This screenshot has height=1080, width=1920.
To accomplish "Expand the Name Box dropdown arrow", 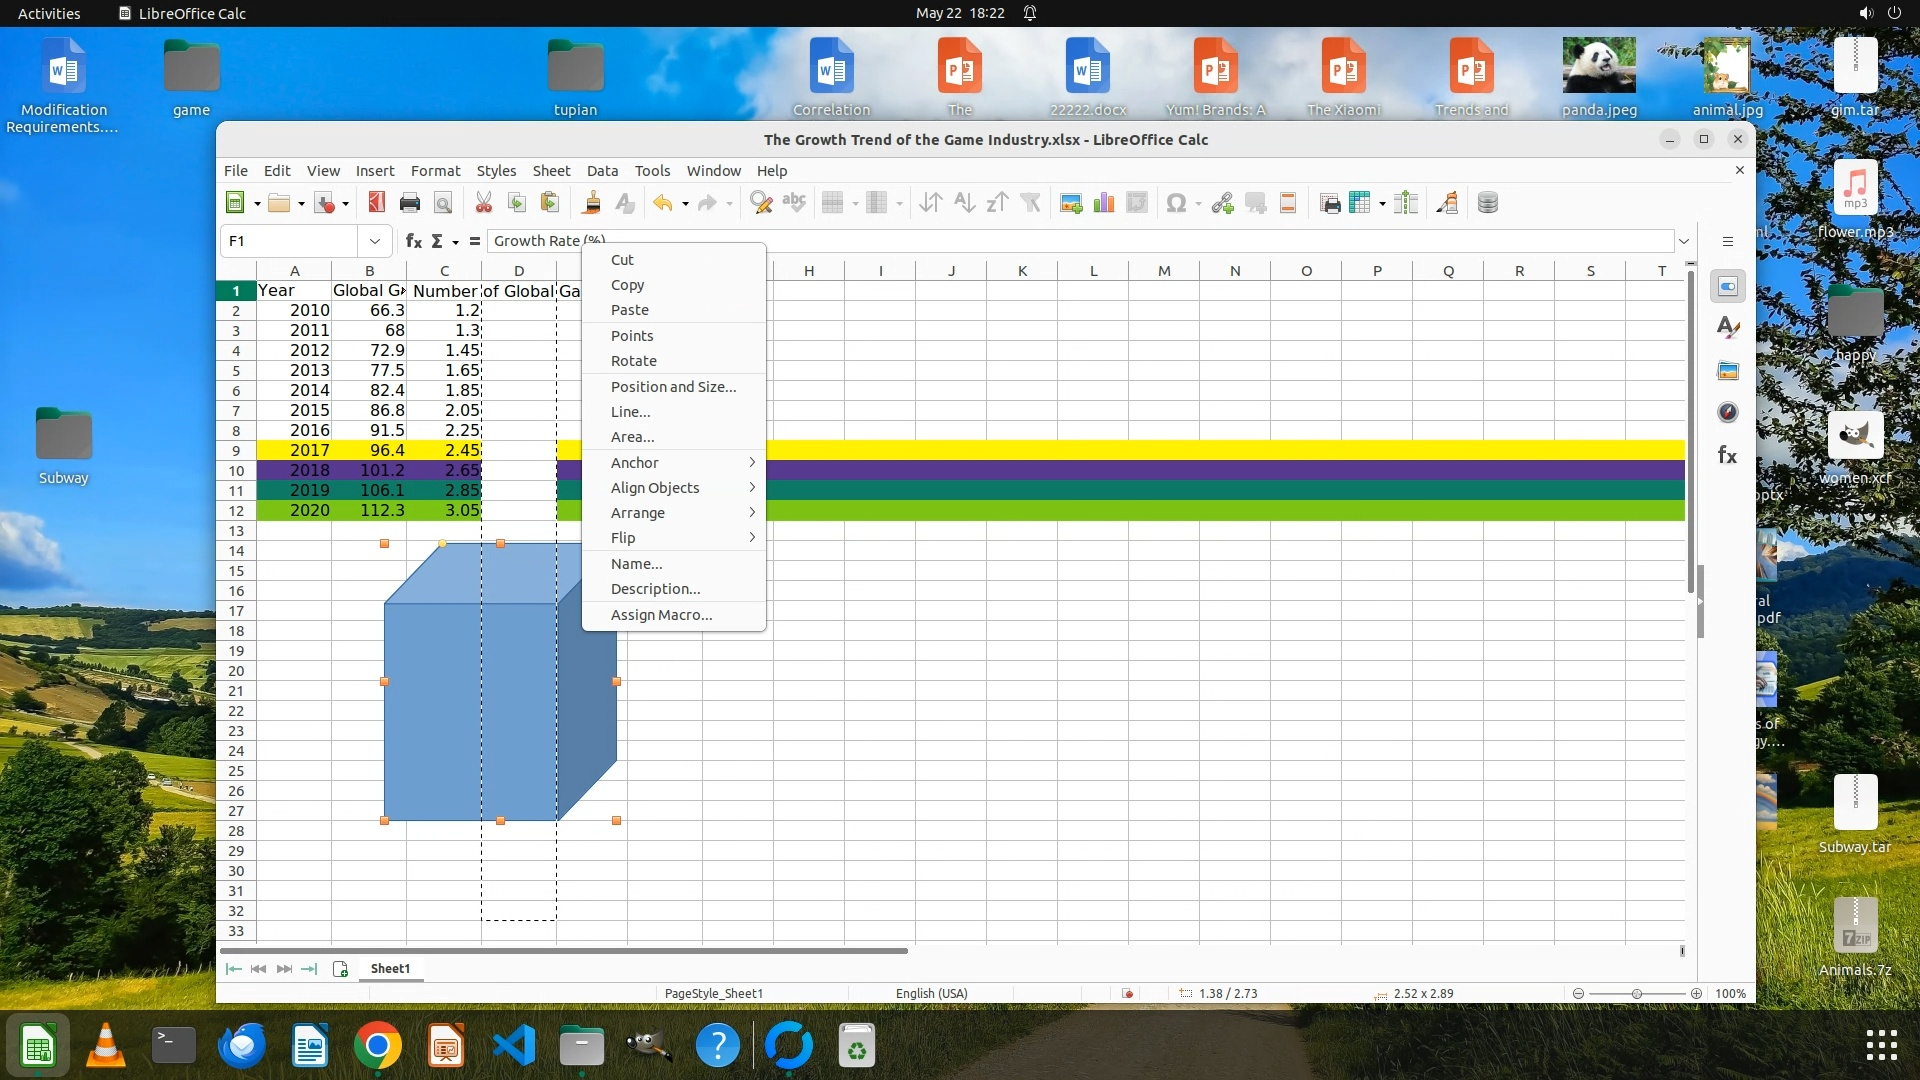I will click(x=374, y=241).
